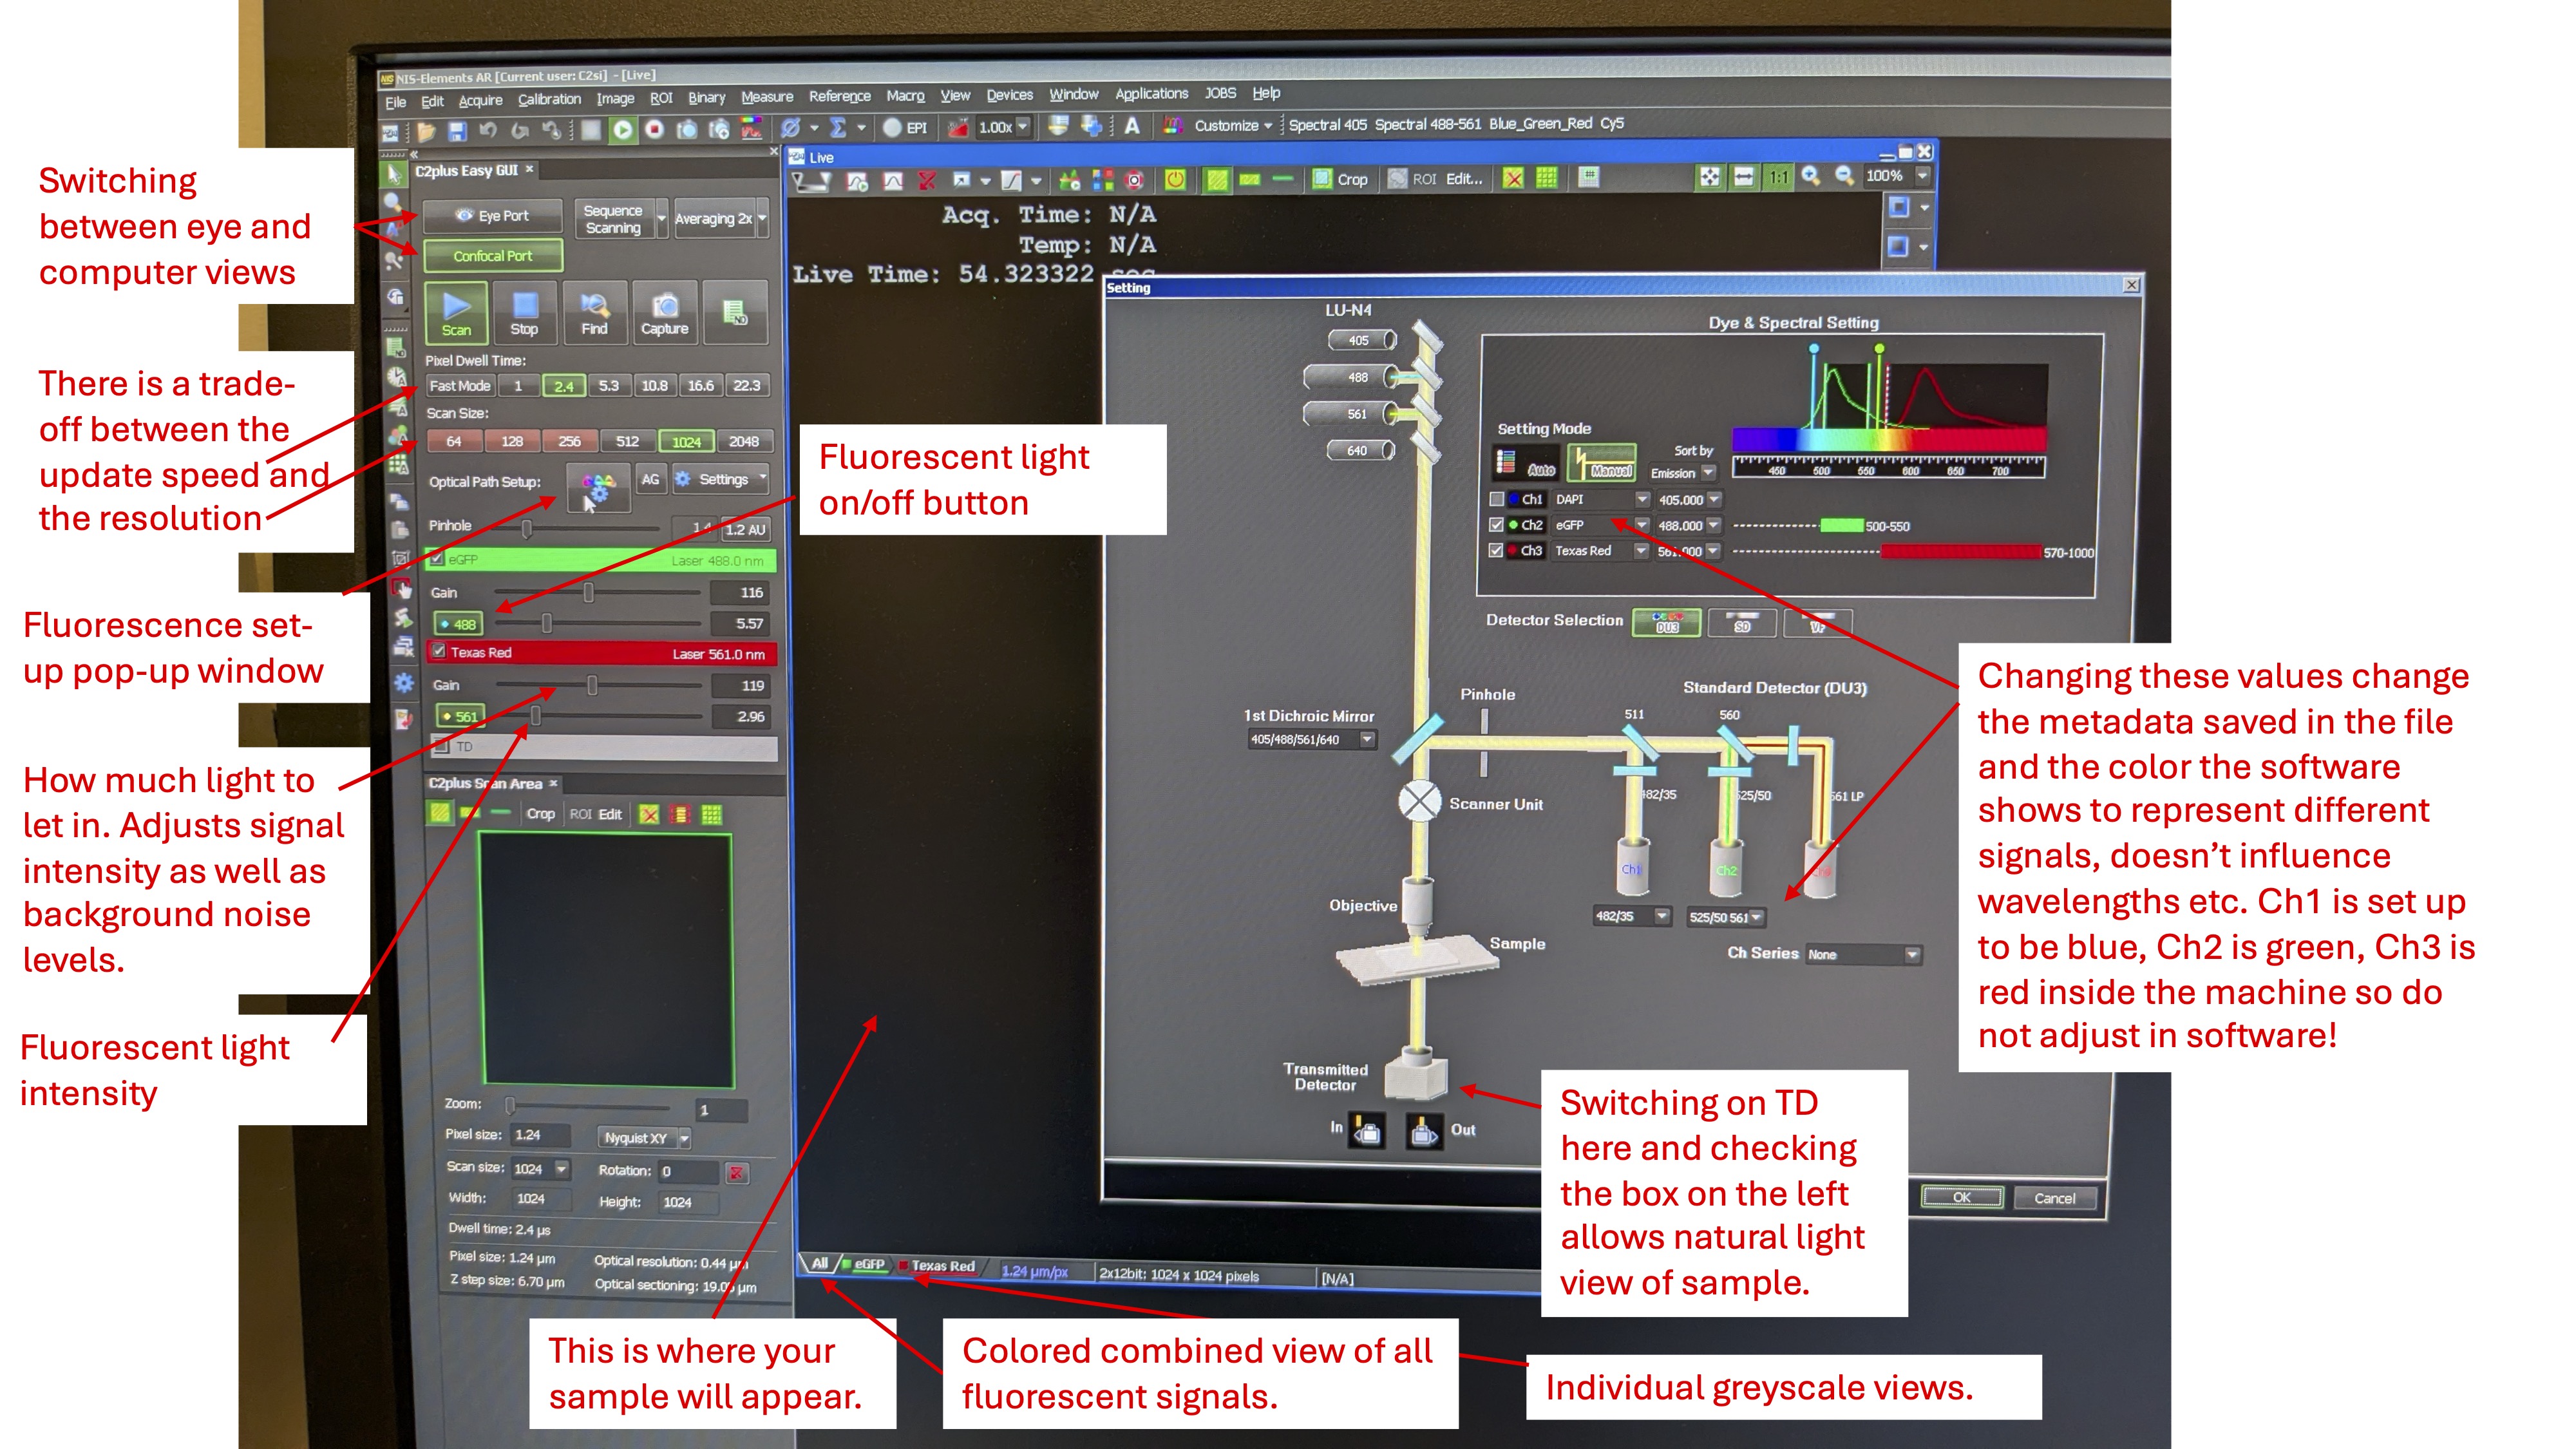Screen dimensions: 2576x1449
Task: Toggle the 488 laser on/off button
Action: pyautogui.click(x=459, y=624)
